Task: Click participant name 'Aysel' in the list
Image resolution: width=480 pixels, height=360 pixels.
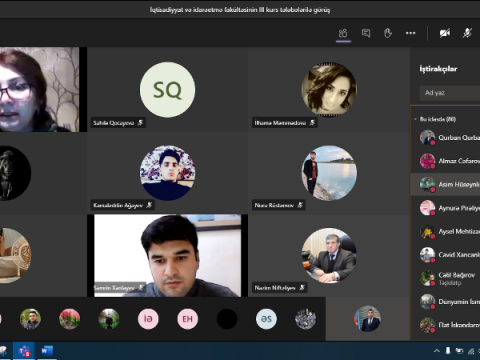Action: coord(459,231)
